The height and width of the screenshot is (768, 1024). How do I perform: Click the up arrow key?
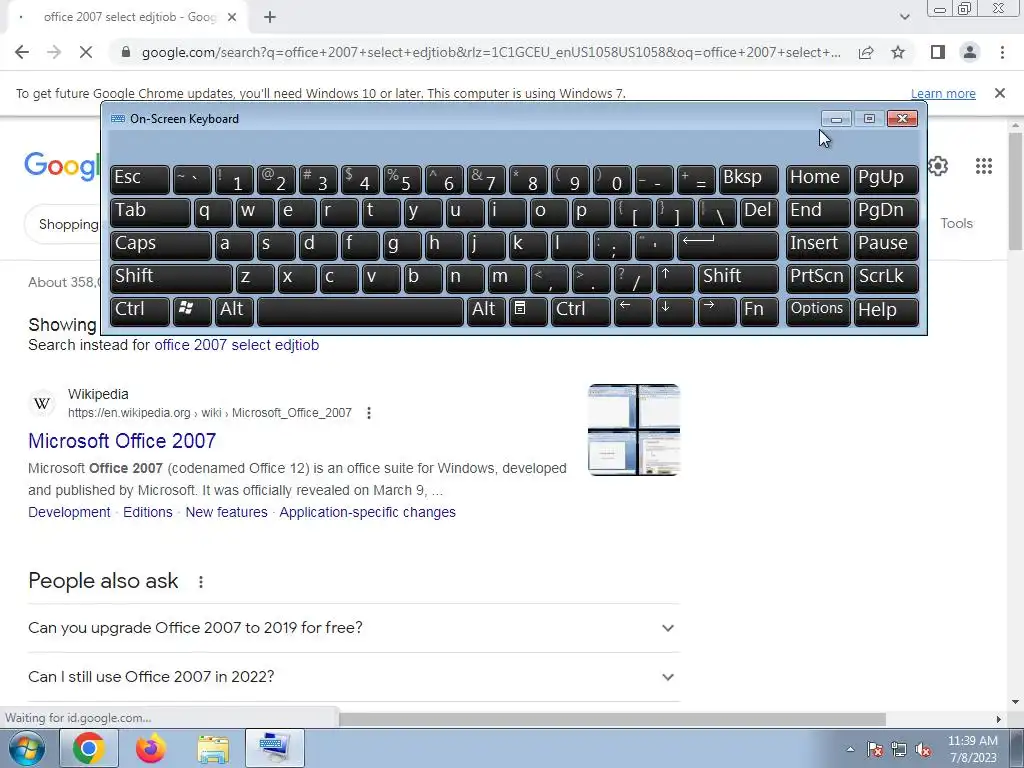tap(675, 278)
